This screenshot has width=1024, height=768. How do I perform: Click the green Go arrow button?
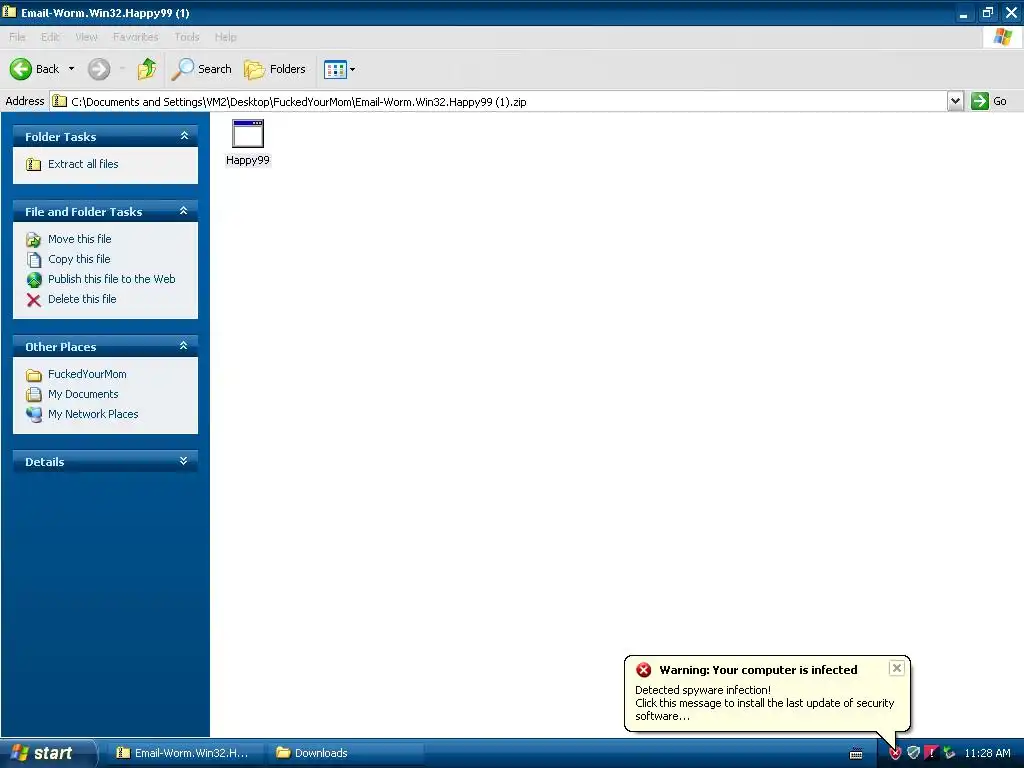pyautogui.click(x=980, y=101)
